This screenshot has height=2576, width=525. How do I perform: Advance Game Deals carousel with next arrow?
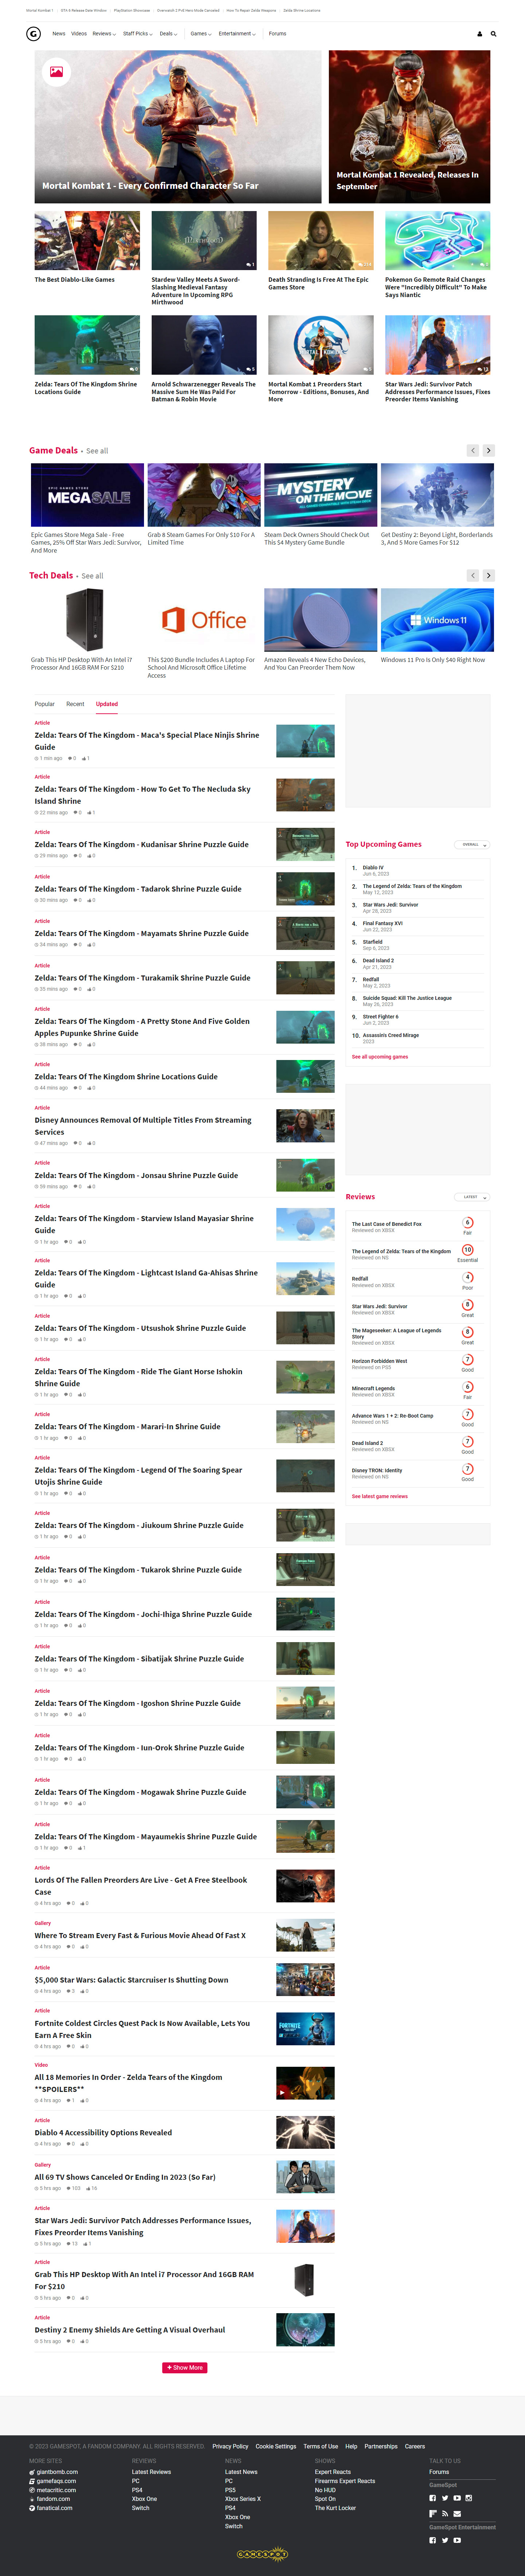coord(488,451)
